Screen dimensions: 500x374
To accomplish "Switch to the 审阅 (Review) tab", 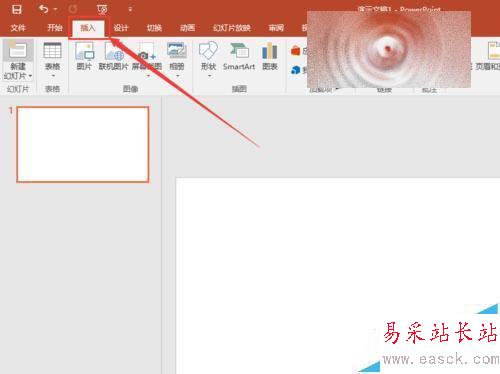I will click(x=276, y=28).
